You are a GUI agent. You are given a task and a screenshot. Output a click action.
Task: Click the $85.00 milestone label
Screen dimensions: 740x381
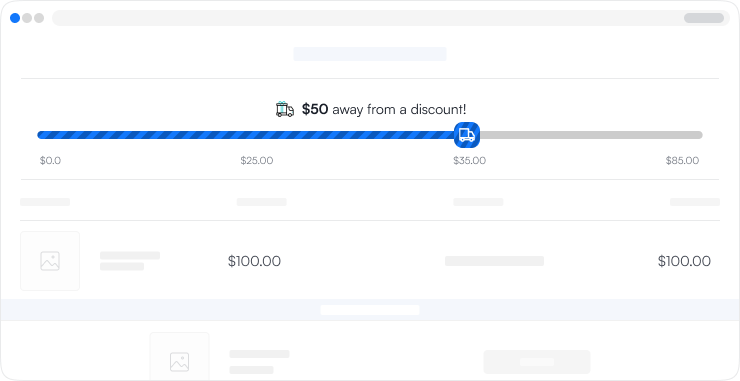(682, 161)
